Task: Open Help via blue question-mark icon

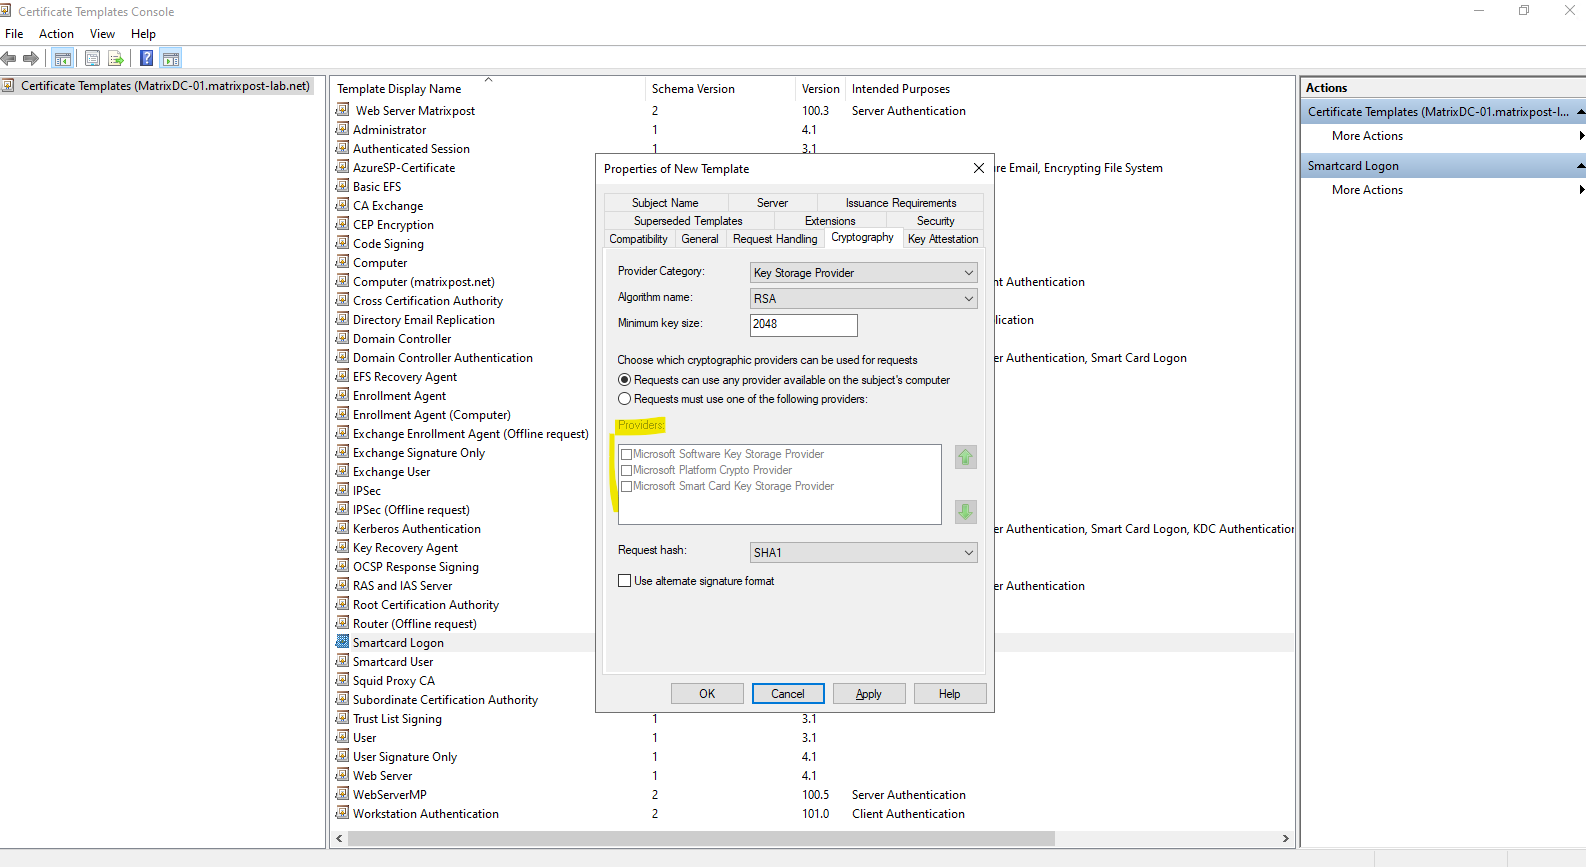Action: click(x=146, y=58)
